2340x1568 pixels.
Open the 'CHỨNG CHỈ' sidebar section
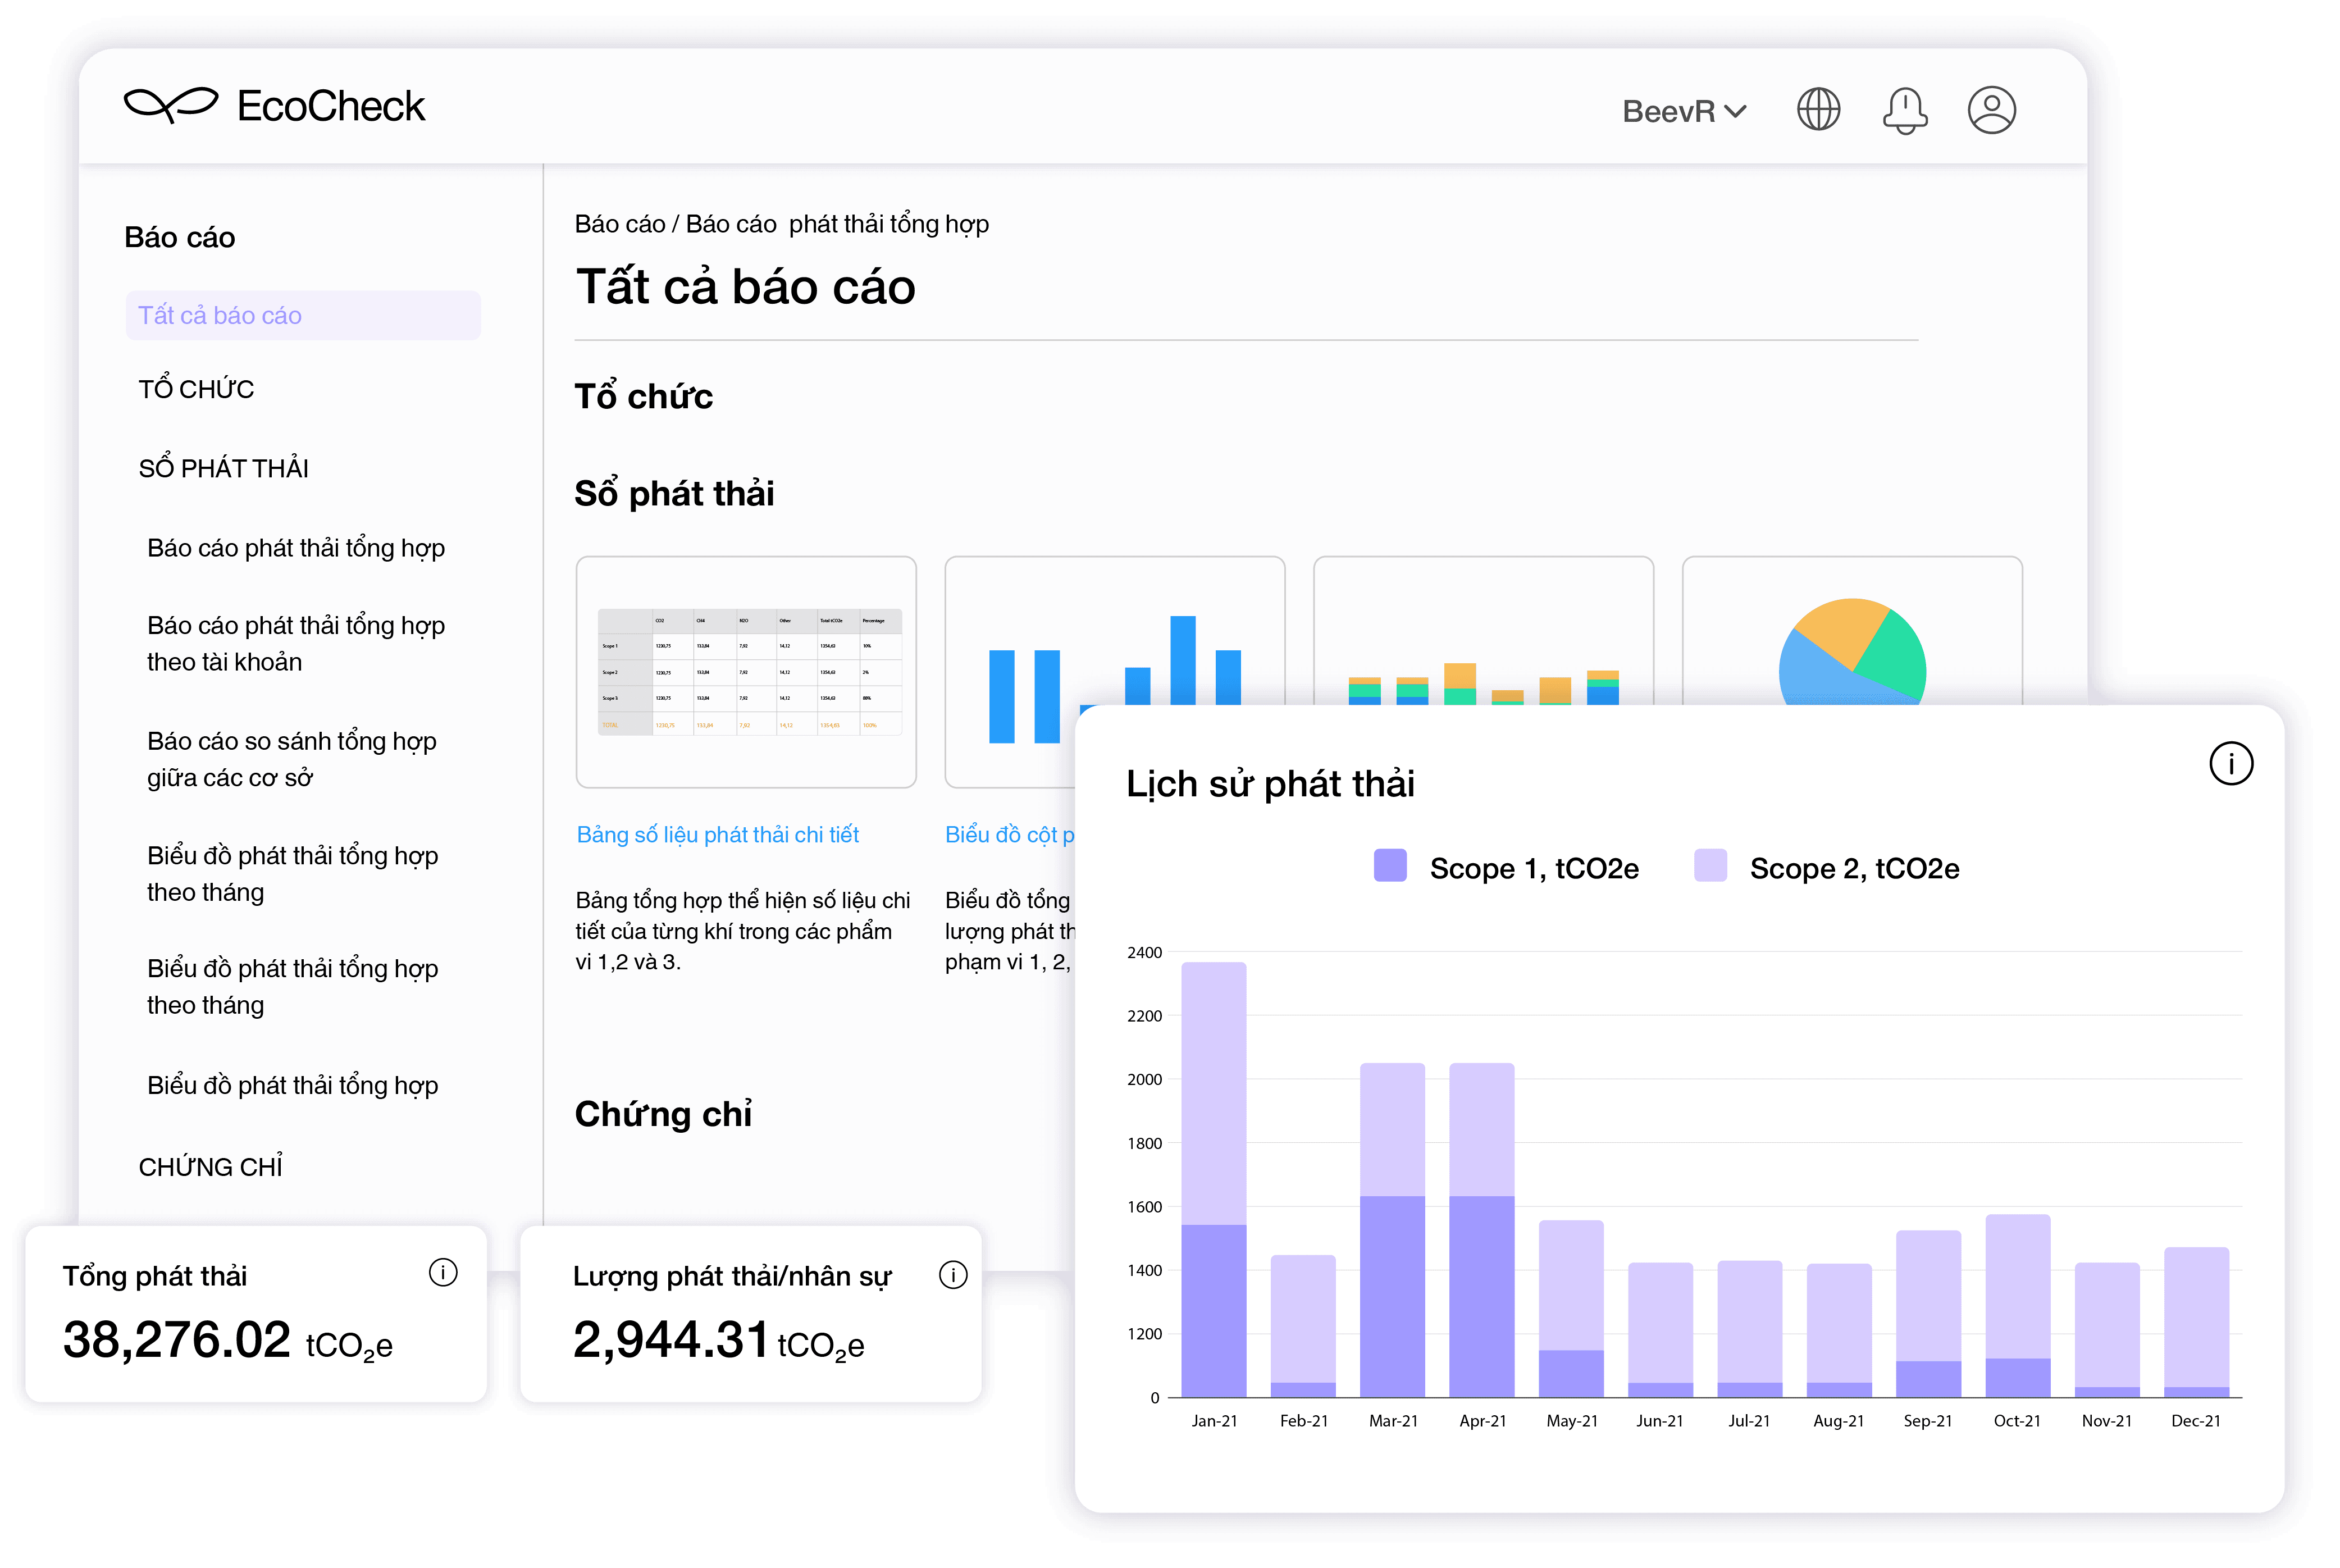(x=210, y=1166)
